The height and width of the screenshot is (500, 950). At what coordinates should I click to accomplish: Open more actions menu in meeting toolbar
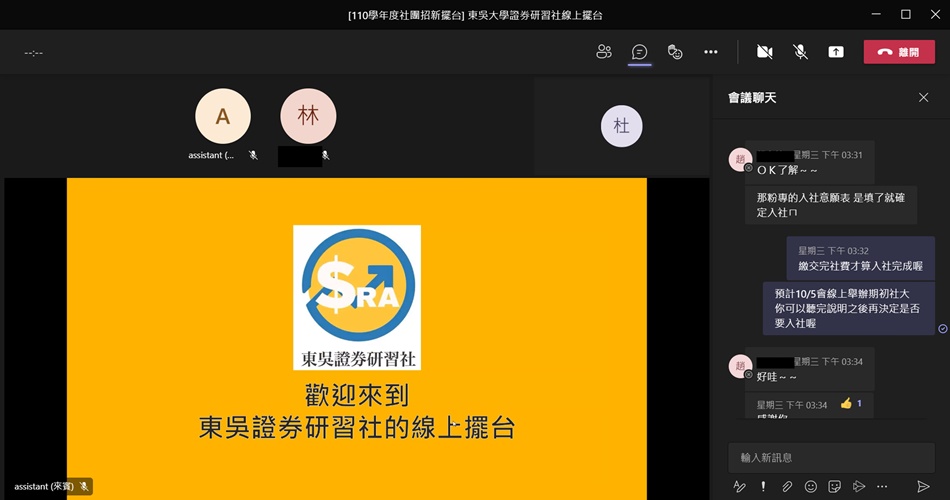coord(710,52)
